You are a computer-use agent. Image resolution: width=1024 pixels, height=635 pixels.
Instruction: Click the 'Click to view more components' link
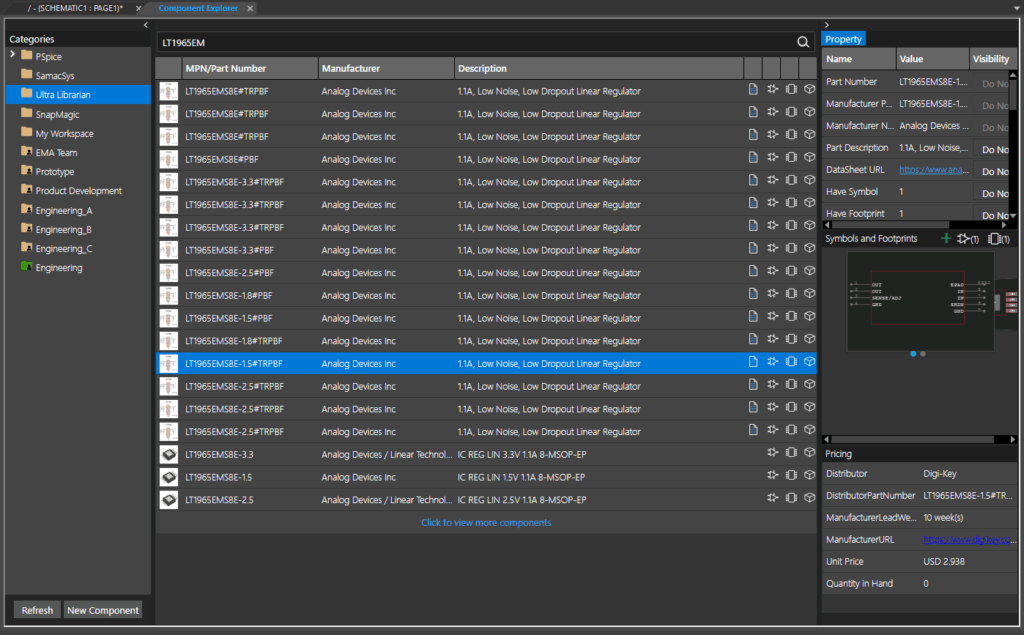pyautogui.click(x=486, y=522)
